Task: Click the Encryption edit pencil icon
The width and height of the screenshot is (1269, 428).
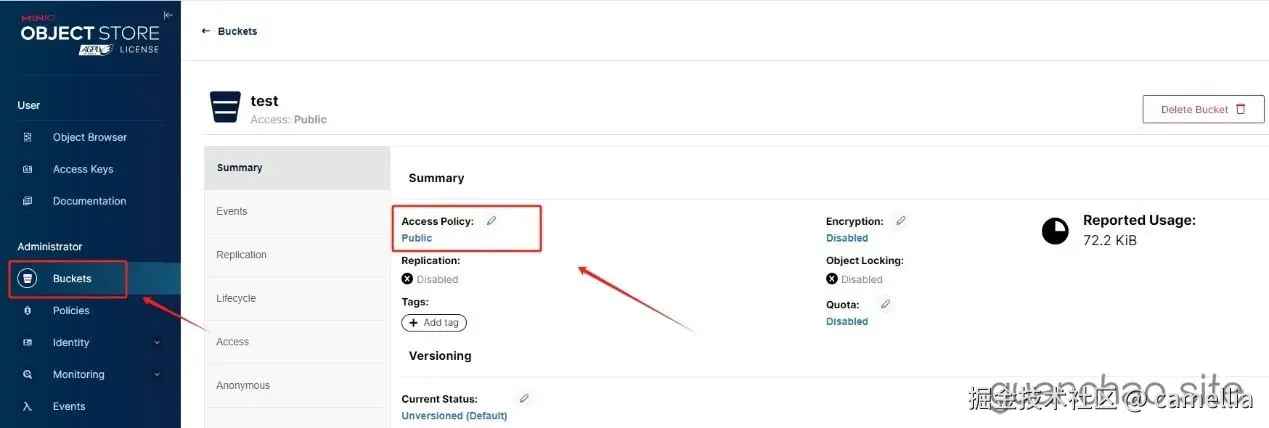Action: tap(901, 221)
